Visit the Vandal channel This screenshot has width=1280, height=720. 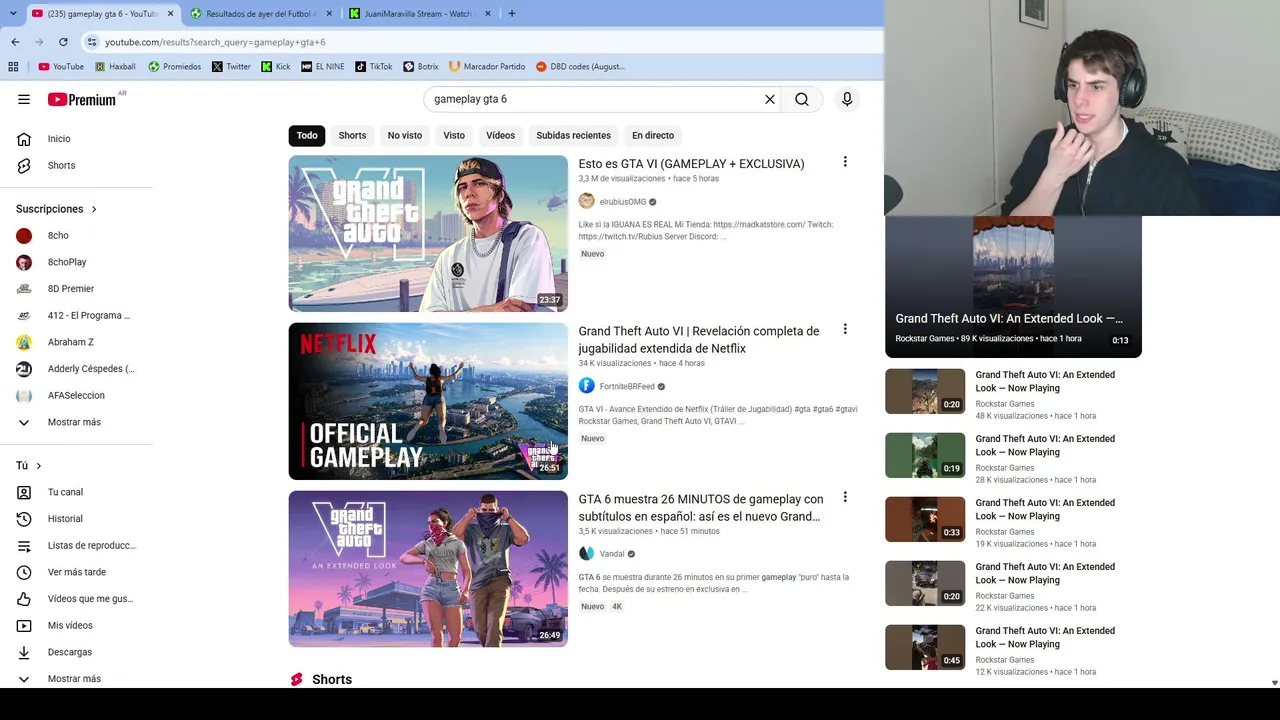(611, 554)
